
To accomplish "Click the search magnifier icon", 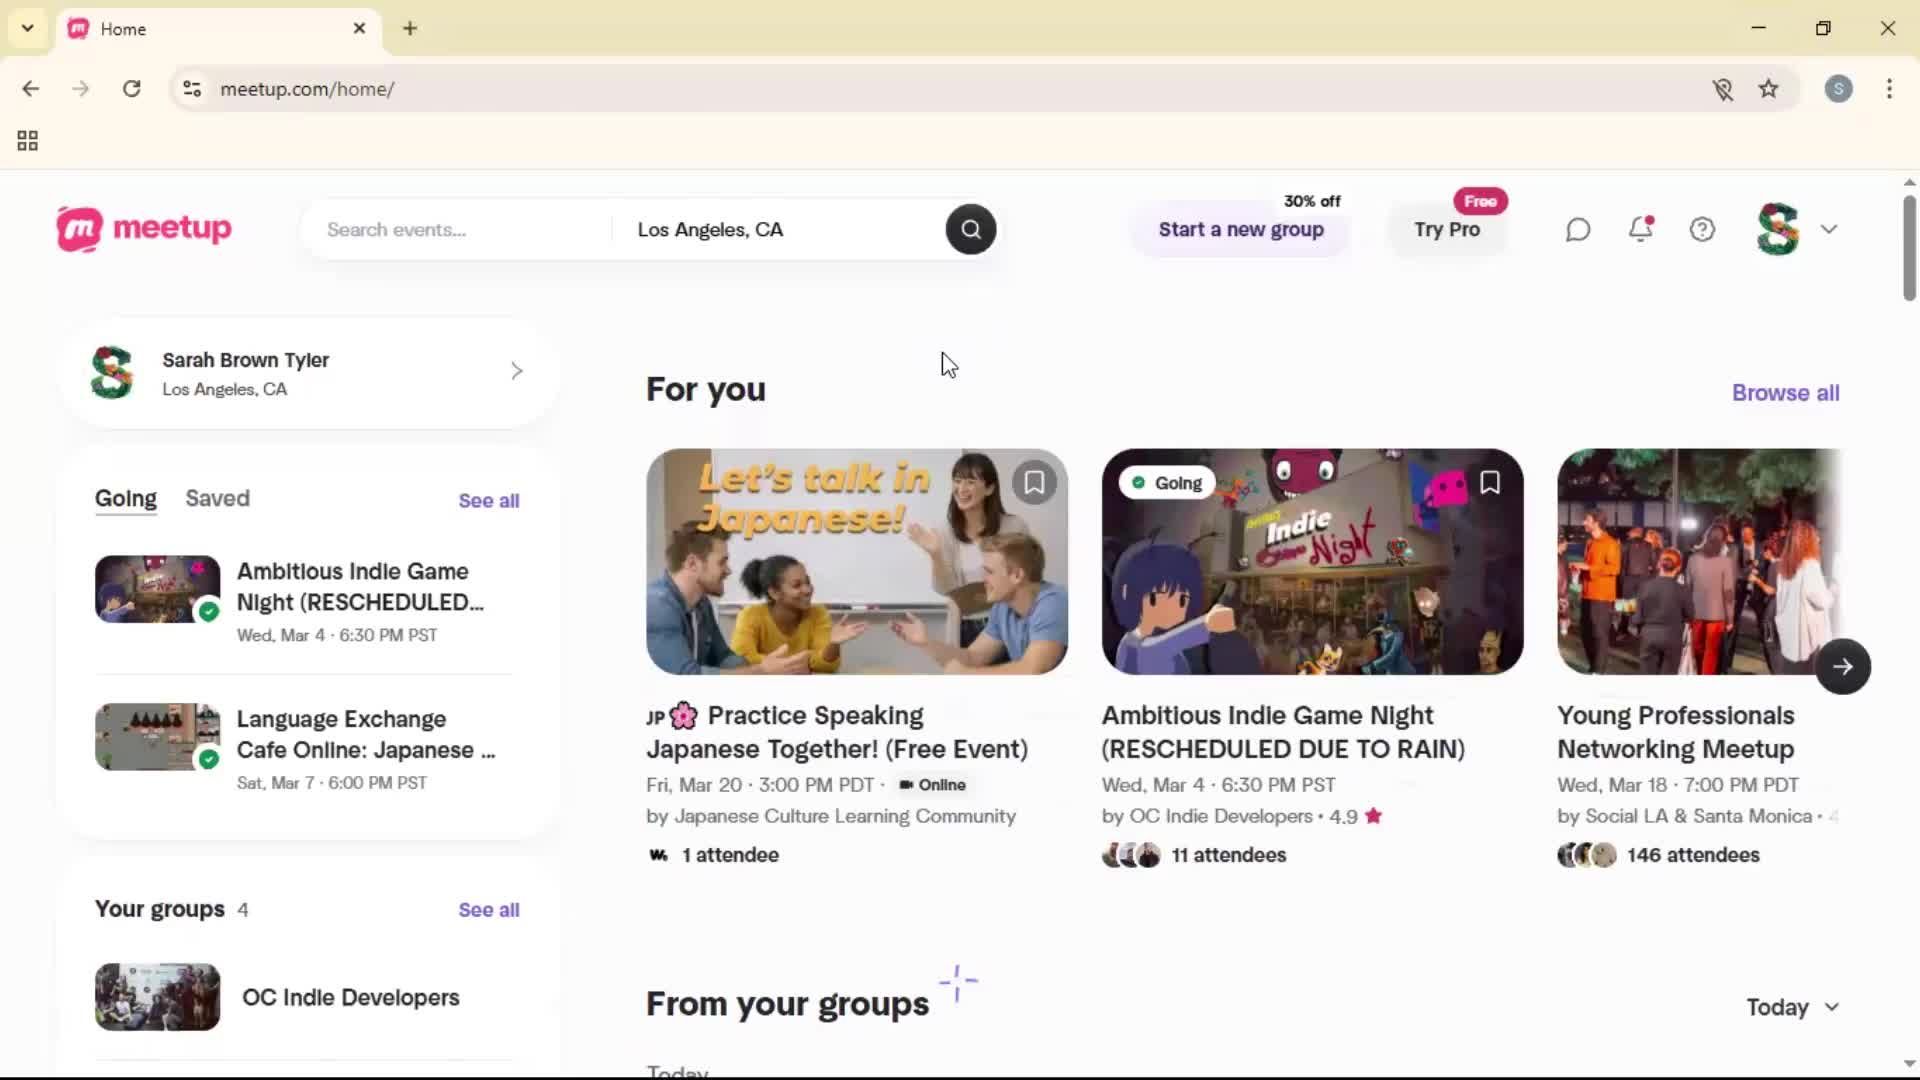I will 969,229.
